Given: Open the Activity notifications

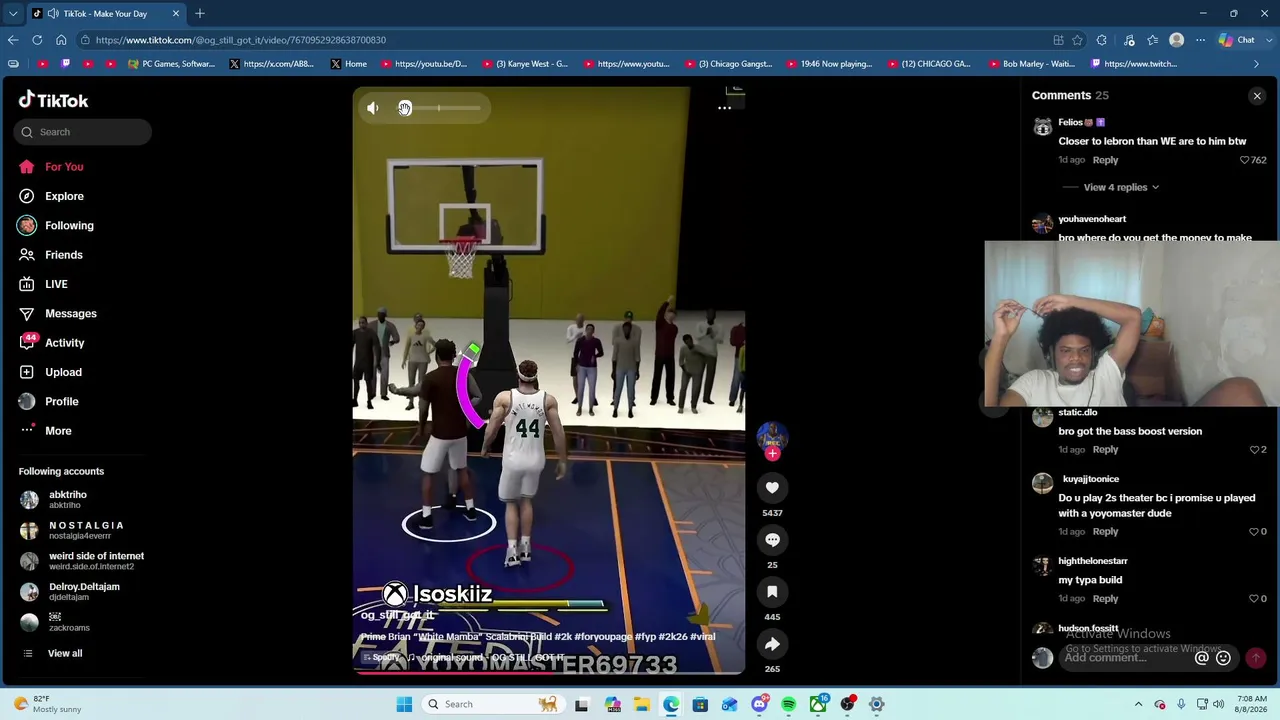Looking at the screenshot, I should [52, 343].
